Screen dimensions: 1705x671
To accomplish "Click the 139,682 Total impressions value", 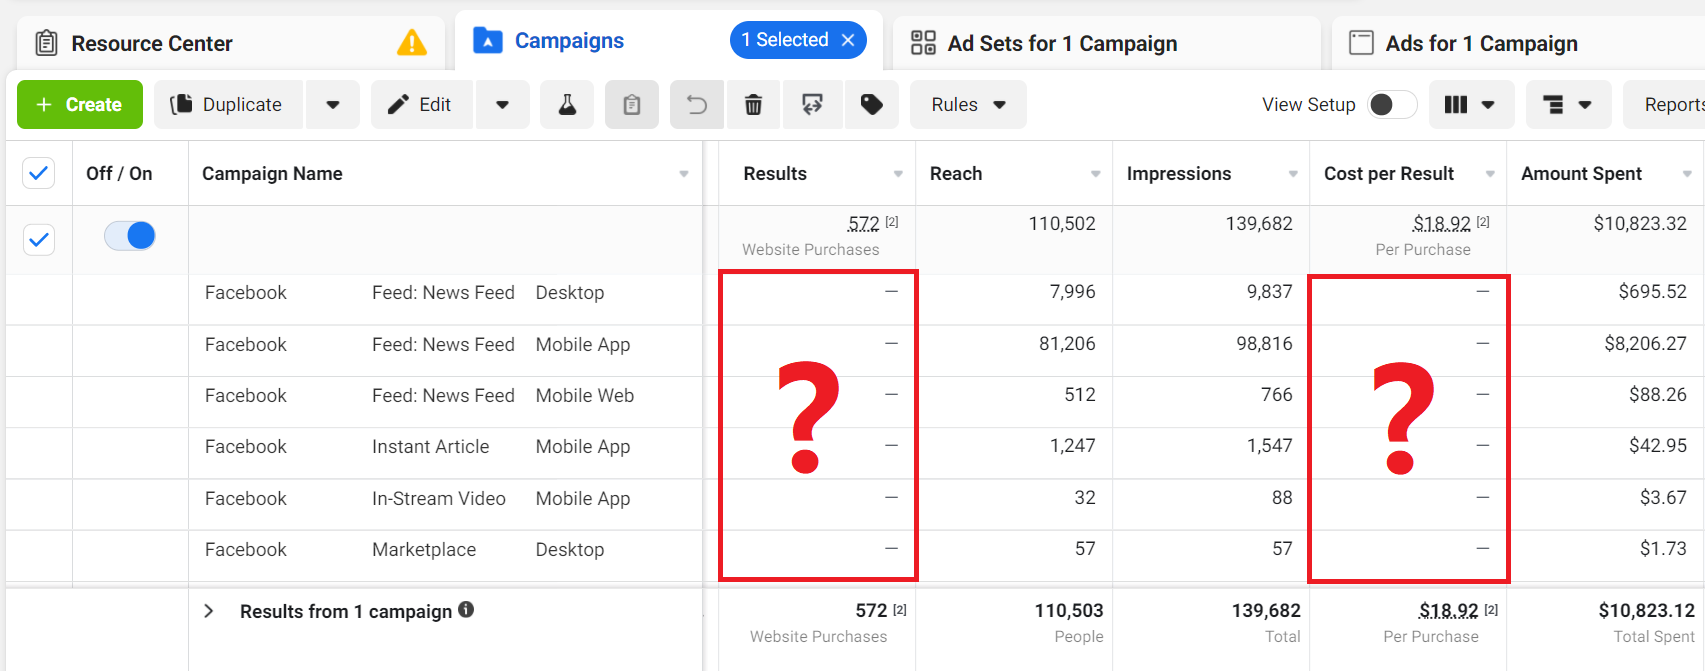I will click(x=1266, y=611).
